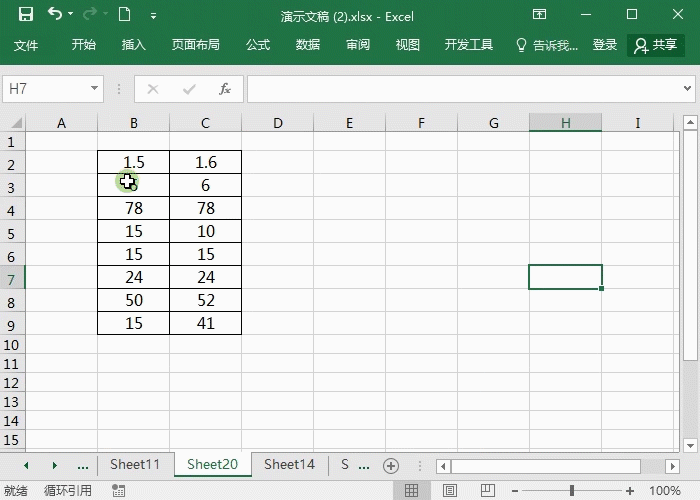Select cell C9 containing 41
Image resolution: width=700 pixels, height=500 pixels.
tap(205, 323)
